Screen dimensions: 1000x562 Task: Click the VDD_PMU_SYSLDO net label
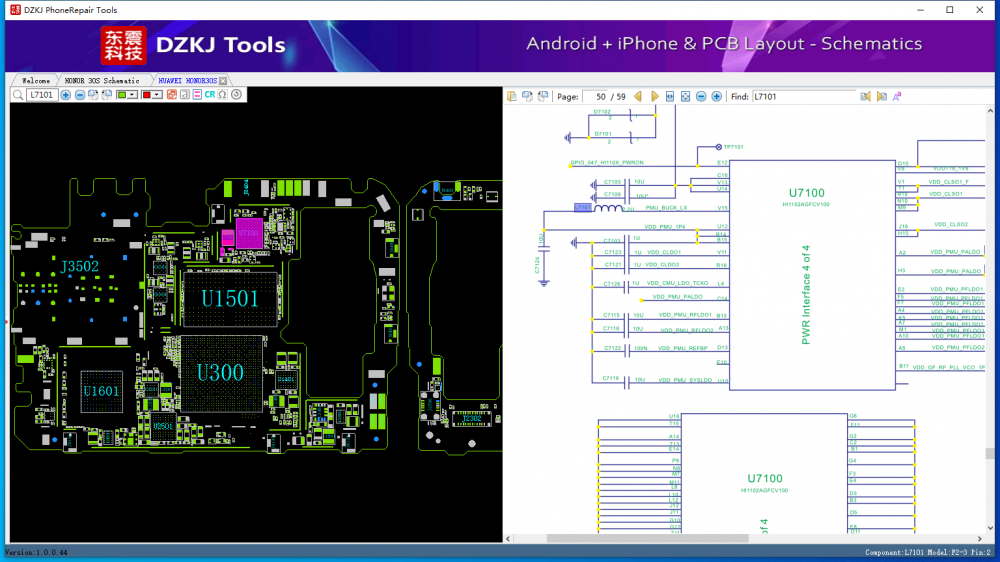[685, 380]
